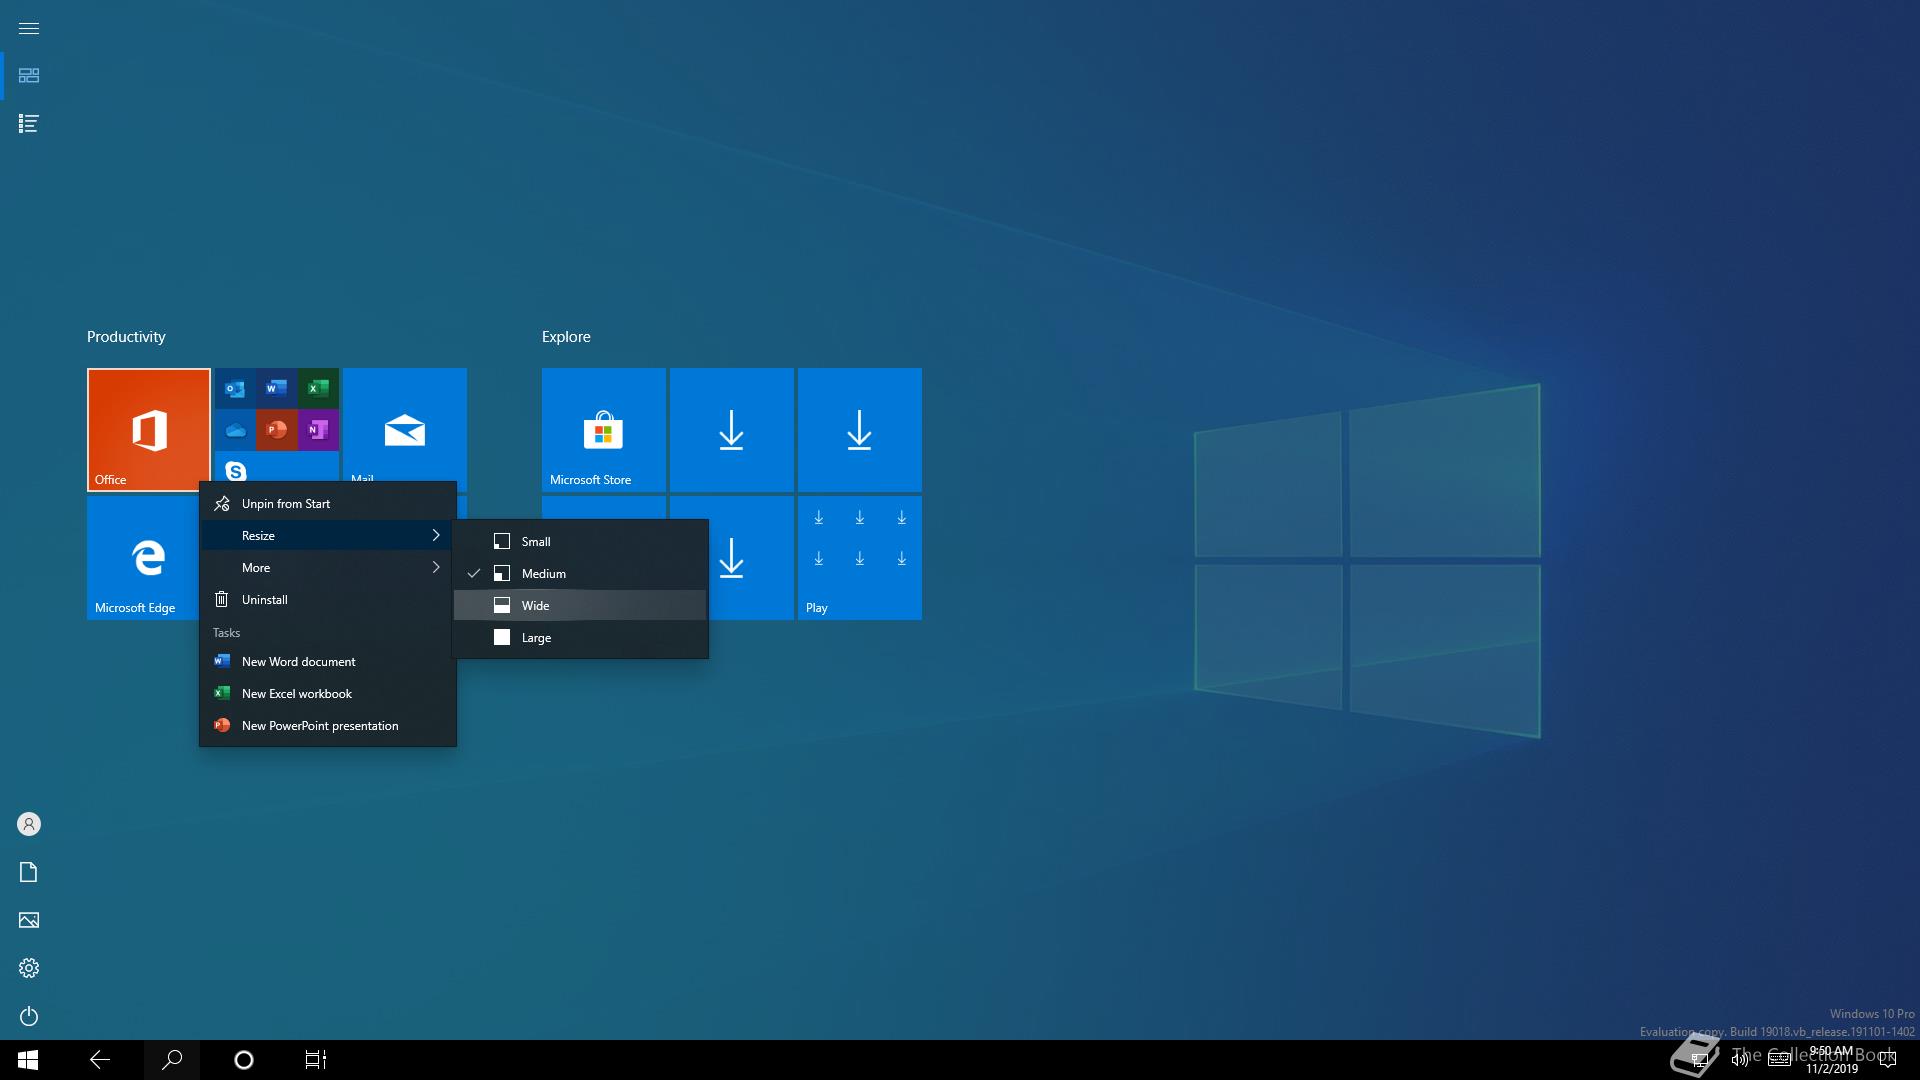The image size is (1920, 1080).
Task: Open the Play folder tile
Action: click(860, 558)
